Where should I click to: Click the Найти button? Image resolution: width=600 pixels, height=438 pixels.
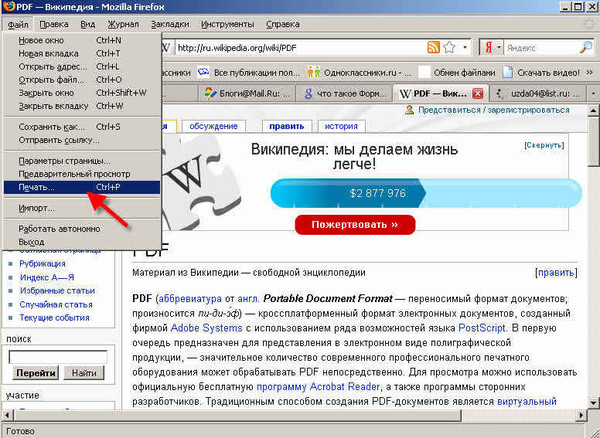click(x=84, y=373)
